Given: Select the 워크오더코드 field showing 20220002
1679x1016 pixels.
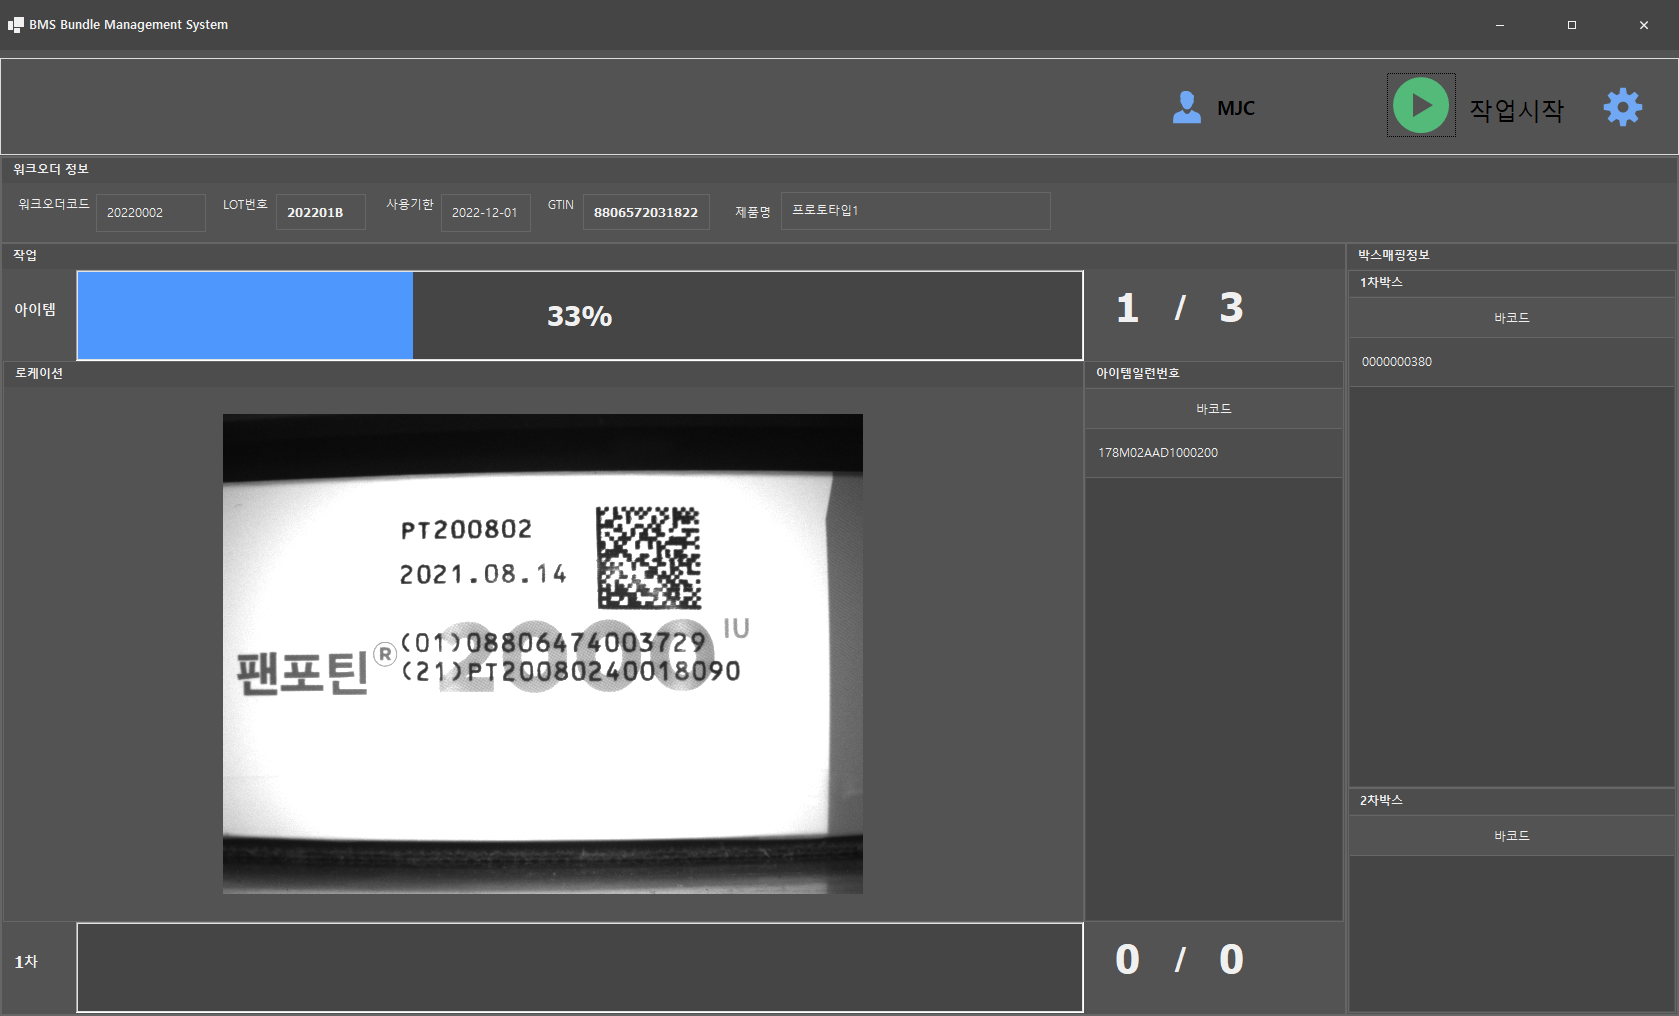Looking at the screenshot, I should (151, 212).
